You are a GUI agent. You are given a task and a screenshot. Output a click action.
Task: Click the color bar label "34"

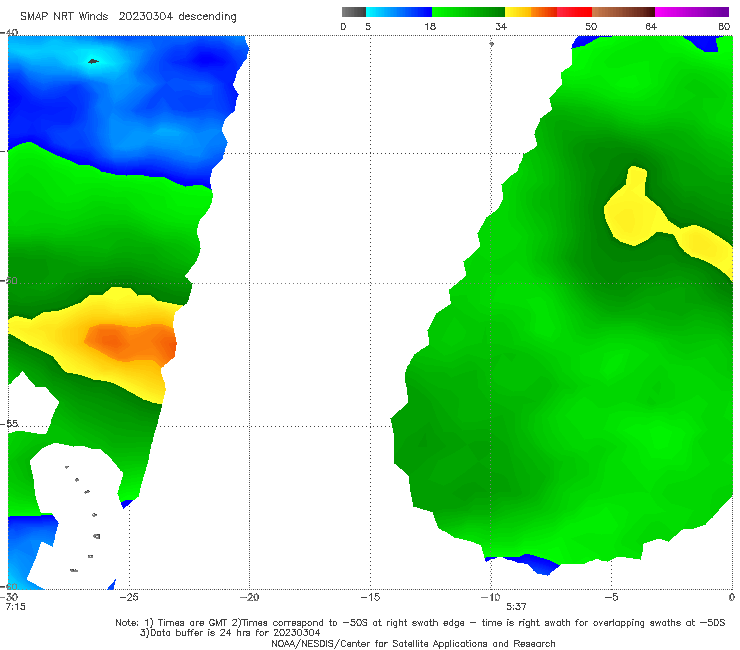(x=501, y=26)
